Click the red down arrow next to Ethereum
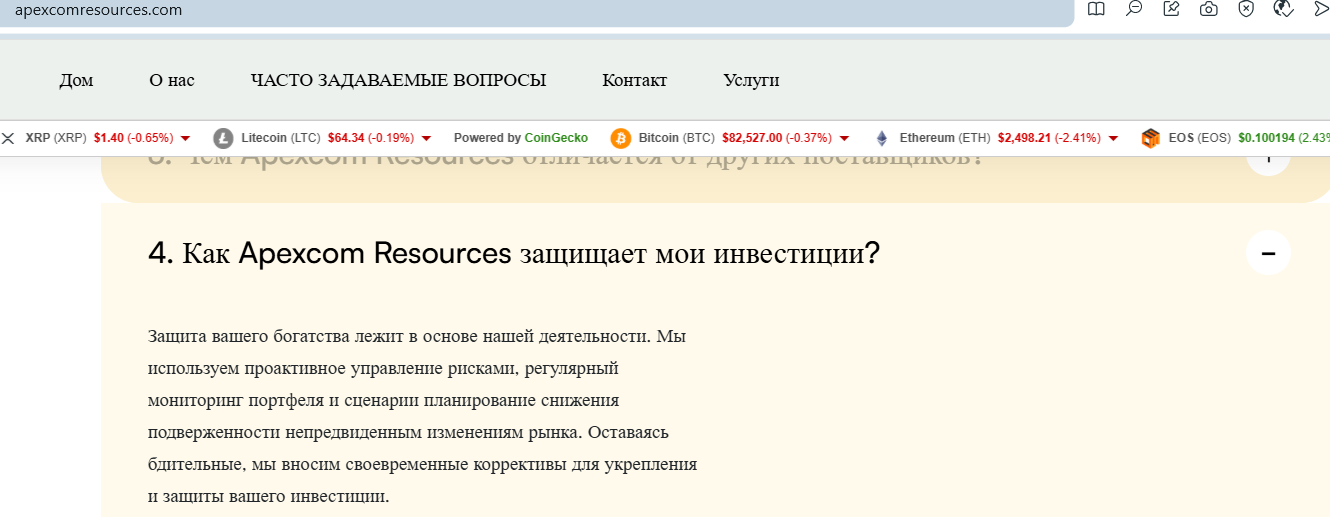Screen dimensions: 1330x517 1113,138
